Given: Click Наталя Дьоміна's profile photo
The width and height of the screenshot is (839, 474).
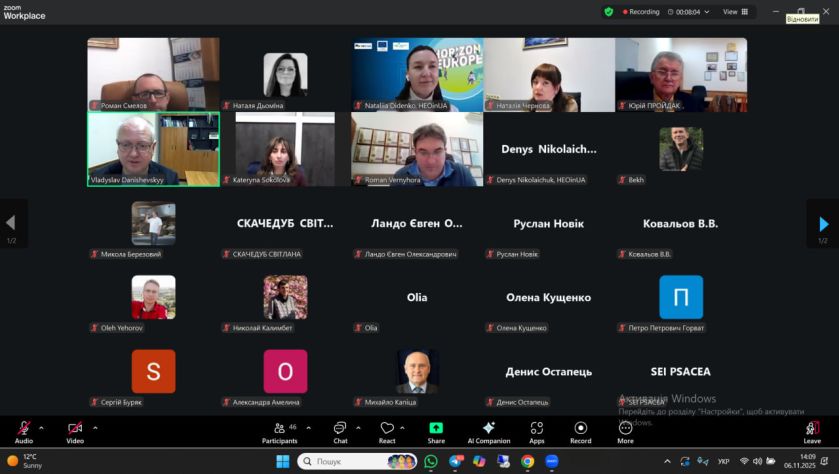Looking at the screenshot, I should tap(285, 74).
